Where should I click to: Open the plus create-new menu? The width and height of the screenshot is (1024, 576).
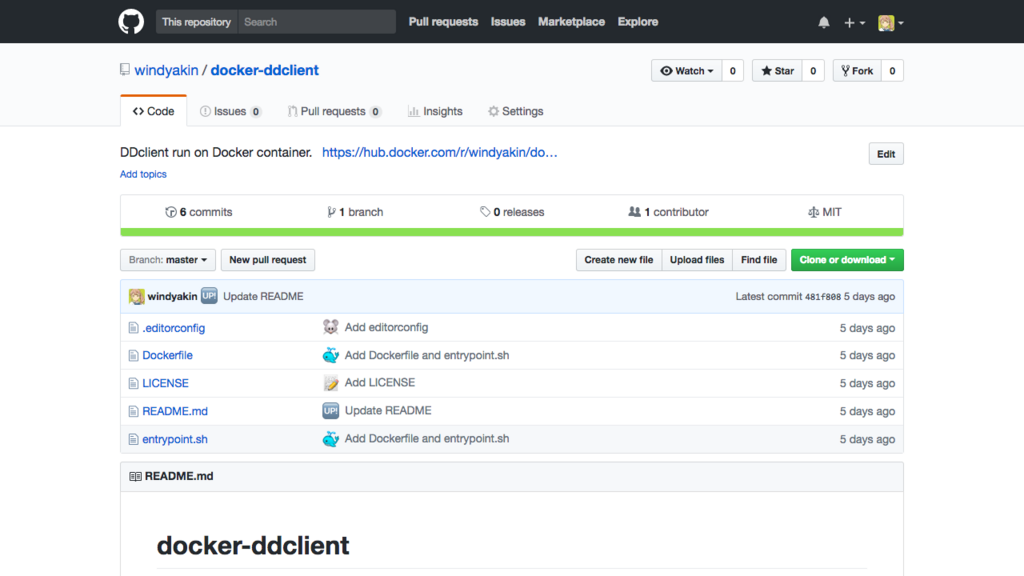[x=854, y=22]
